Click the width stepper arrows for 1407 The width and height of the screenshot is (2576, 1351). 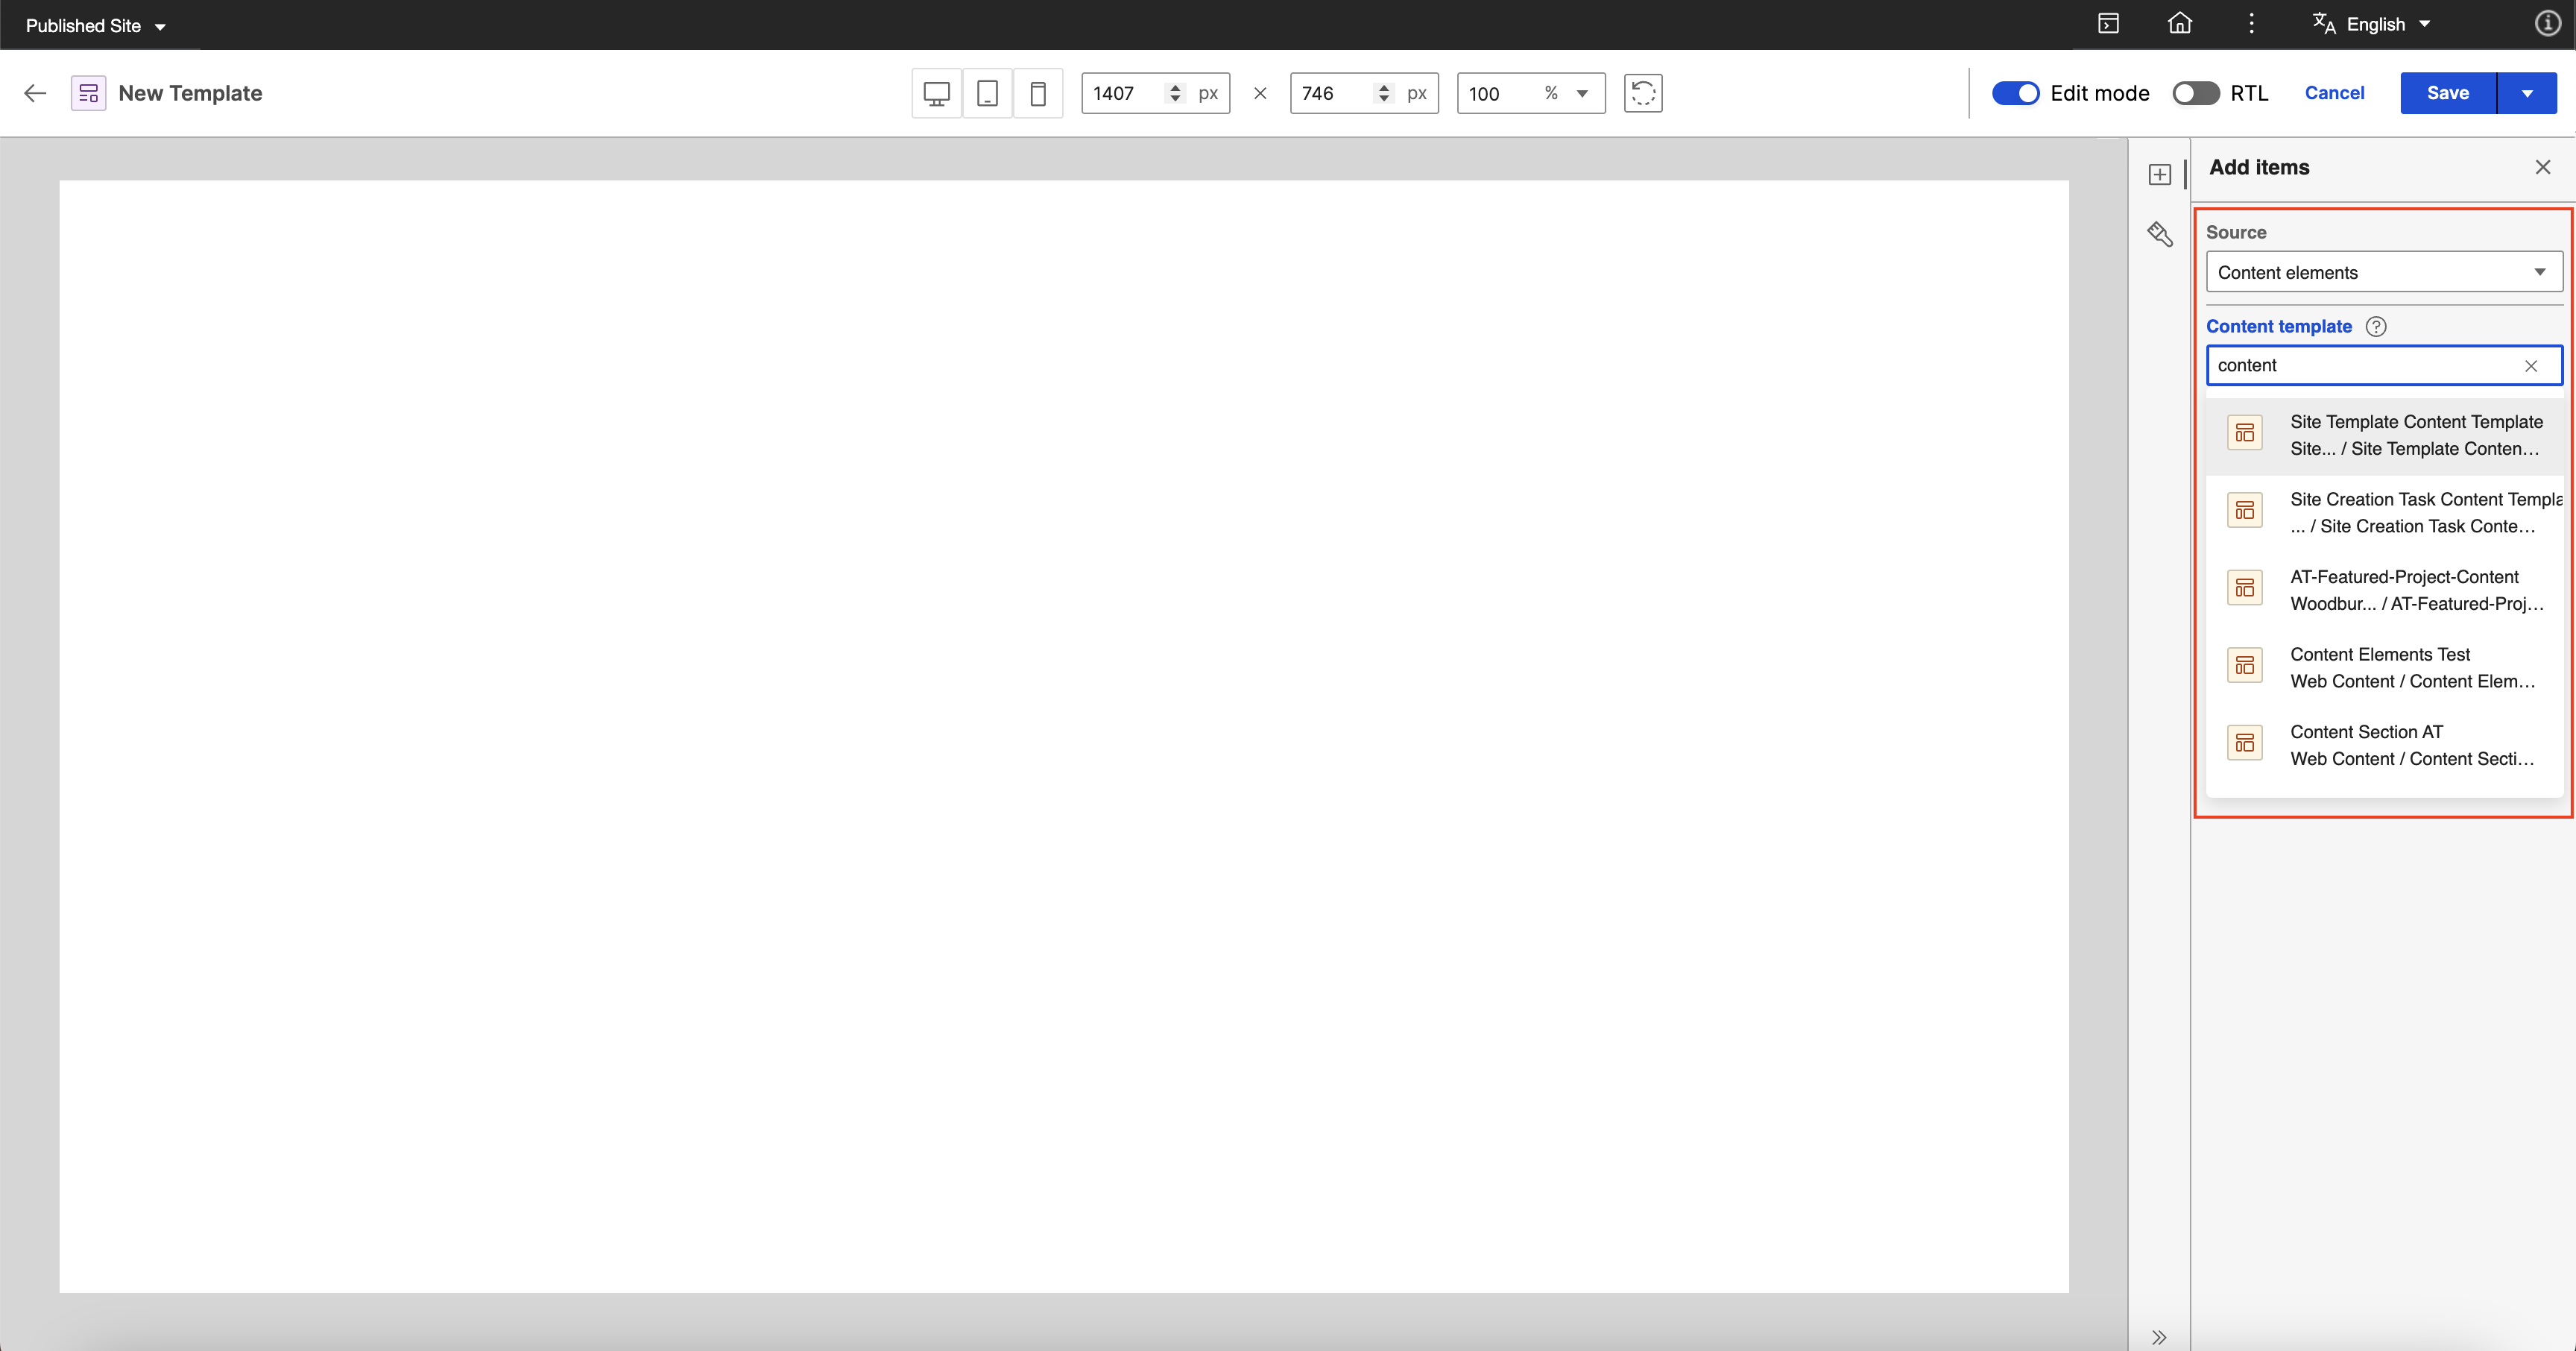1175,94
